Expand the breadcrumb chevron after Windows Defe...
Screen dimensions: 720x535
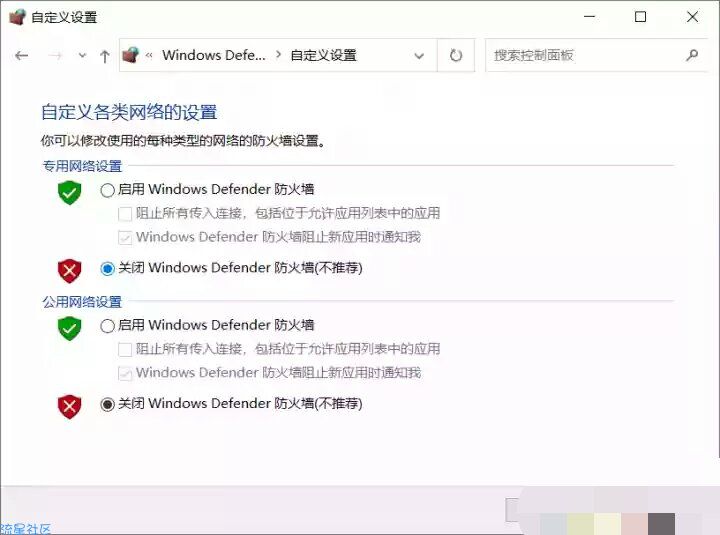click(278, 55)
